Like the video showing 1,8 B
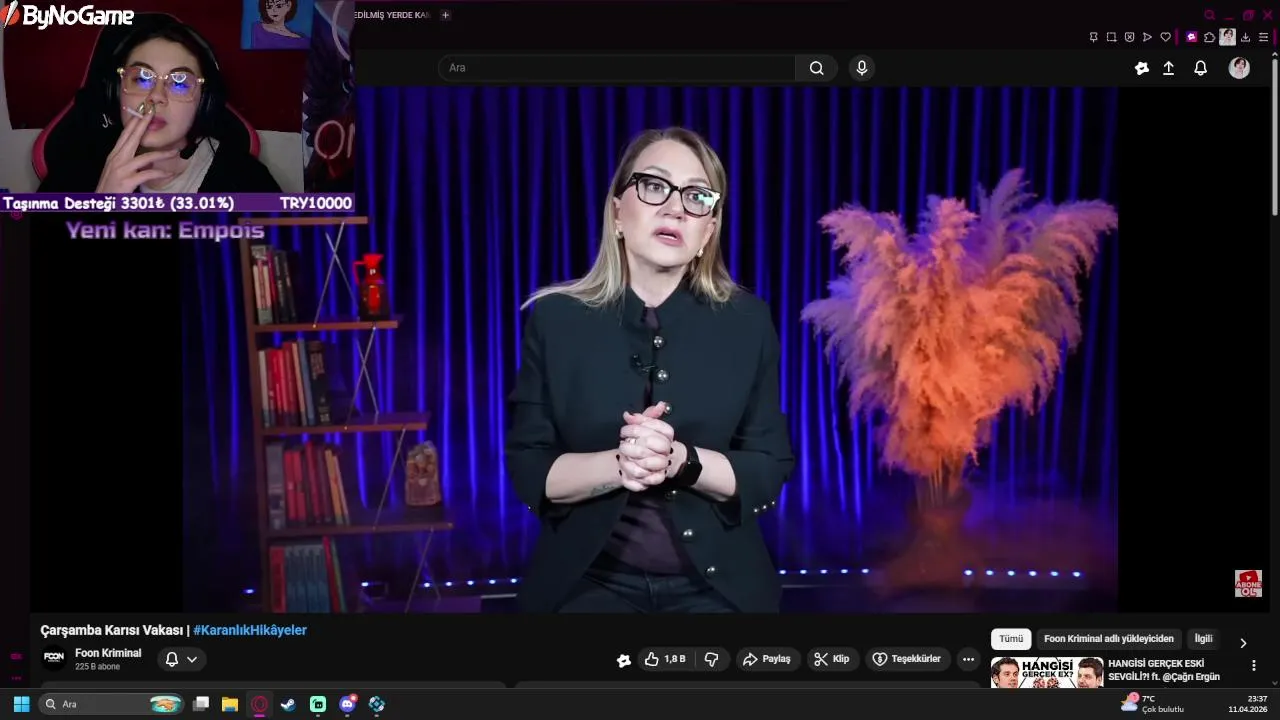Image resolution: width=1280 pixels, height=720 pixels. pyautogui.click(x=665, y=659)
